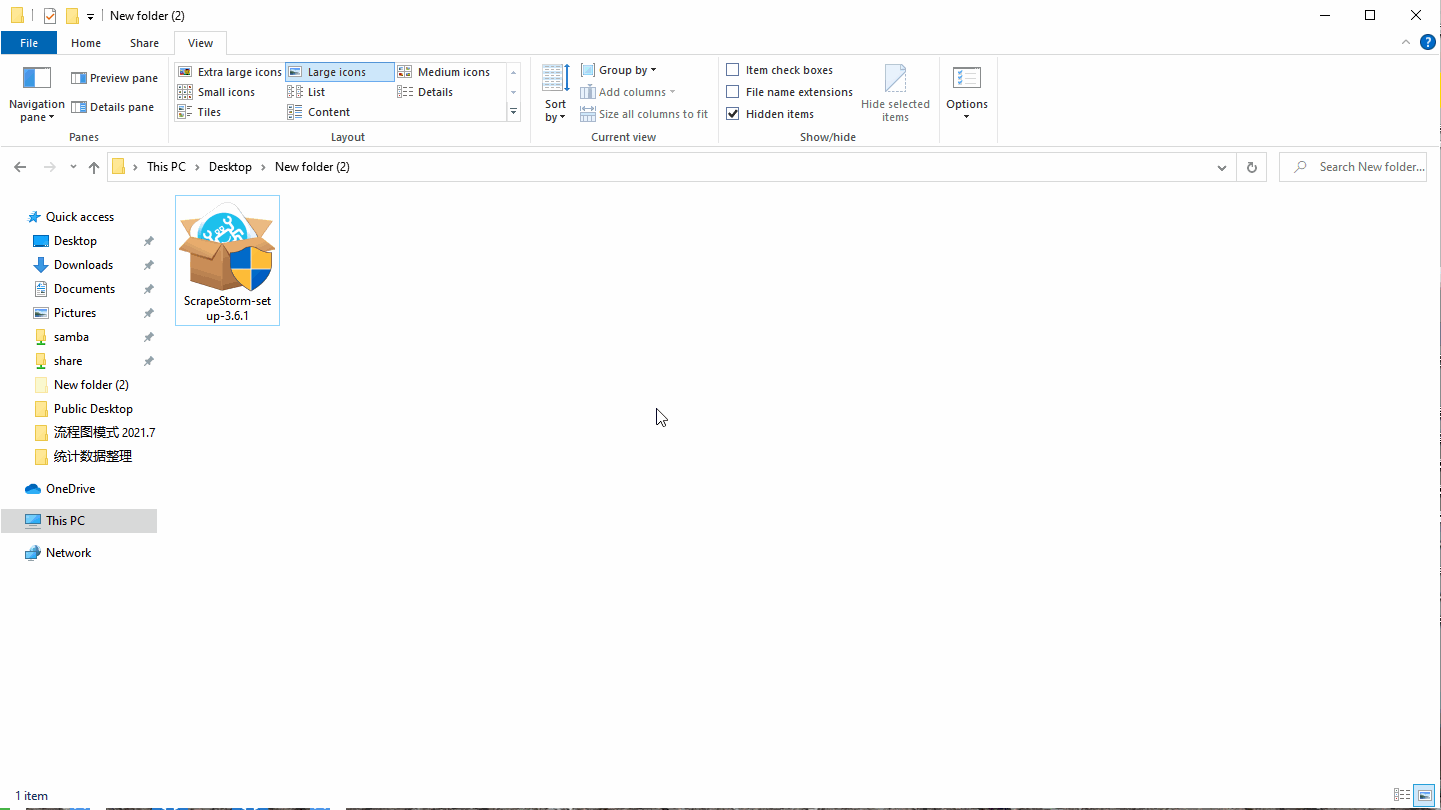Open the File tab
Screen dimensions: 1441x810
(29, 43)
